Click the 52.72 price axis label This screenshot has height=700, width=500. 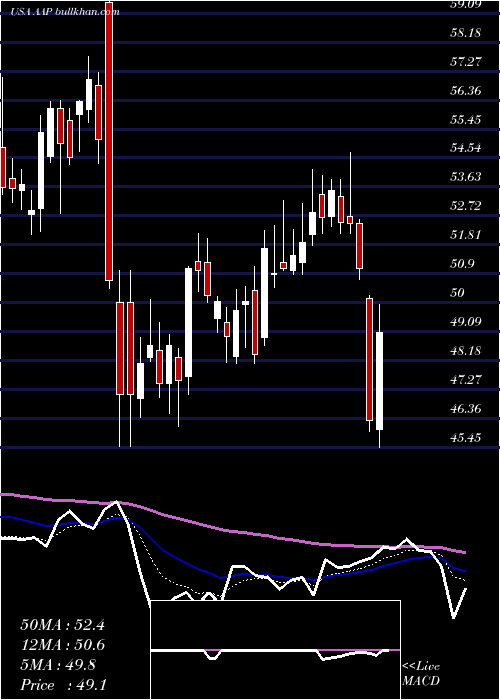pyautogui.click(x=465, y=206)
